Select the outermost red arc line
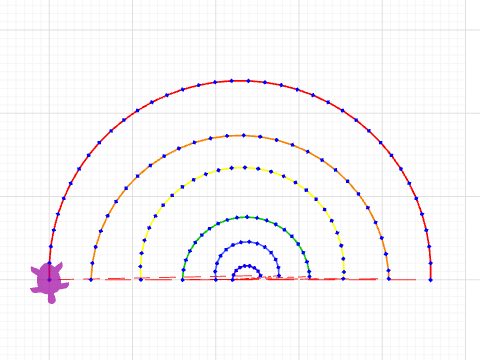The height and width of the screenshot is (360, 480). tap(240, 81)
